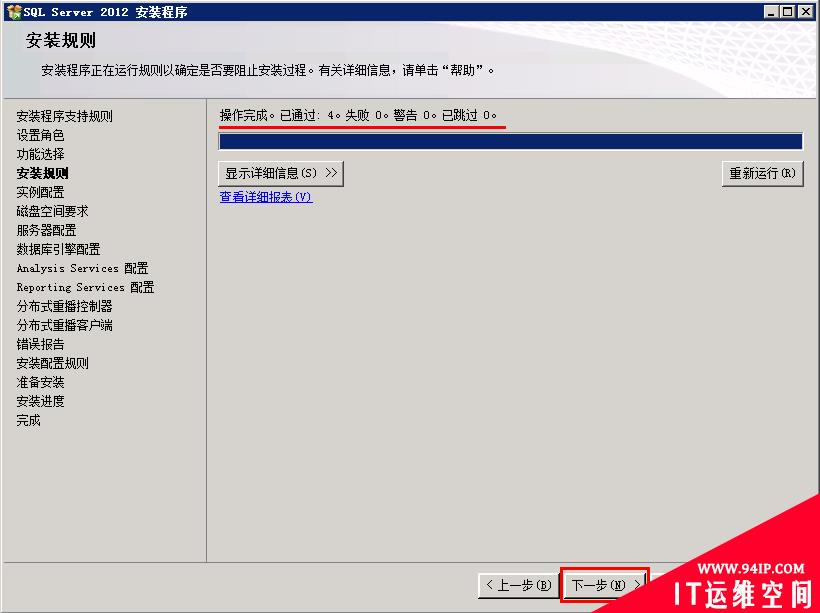Click the 显示详细信息(S) >> button

click(281, 173)
